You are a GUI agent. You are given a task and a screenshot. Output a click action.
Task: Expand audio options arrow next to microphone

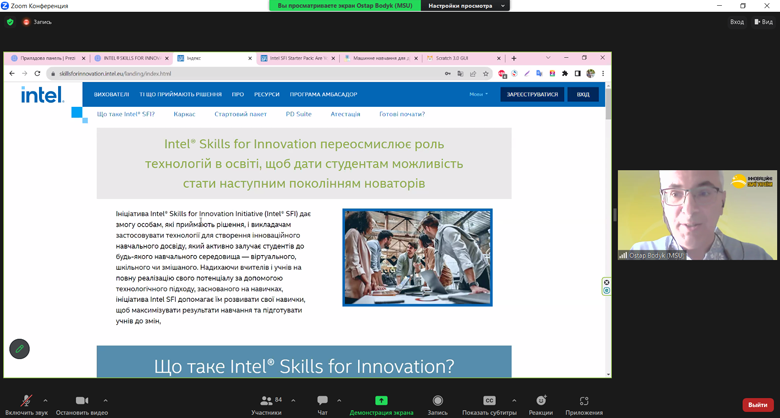[x=46, y=400]
